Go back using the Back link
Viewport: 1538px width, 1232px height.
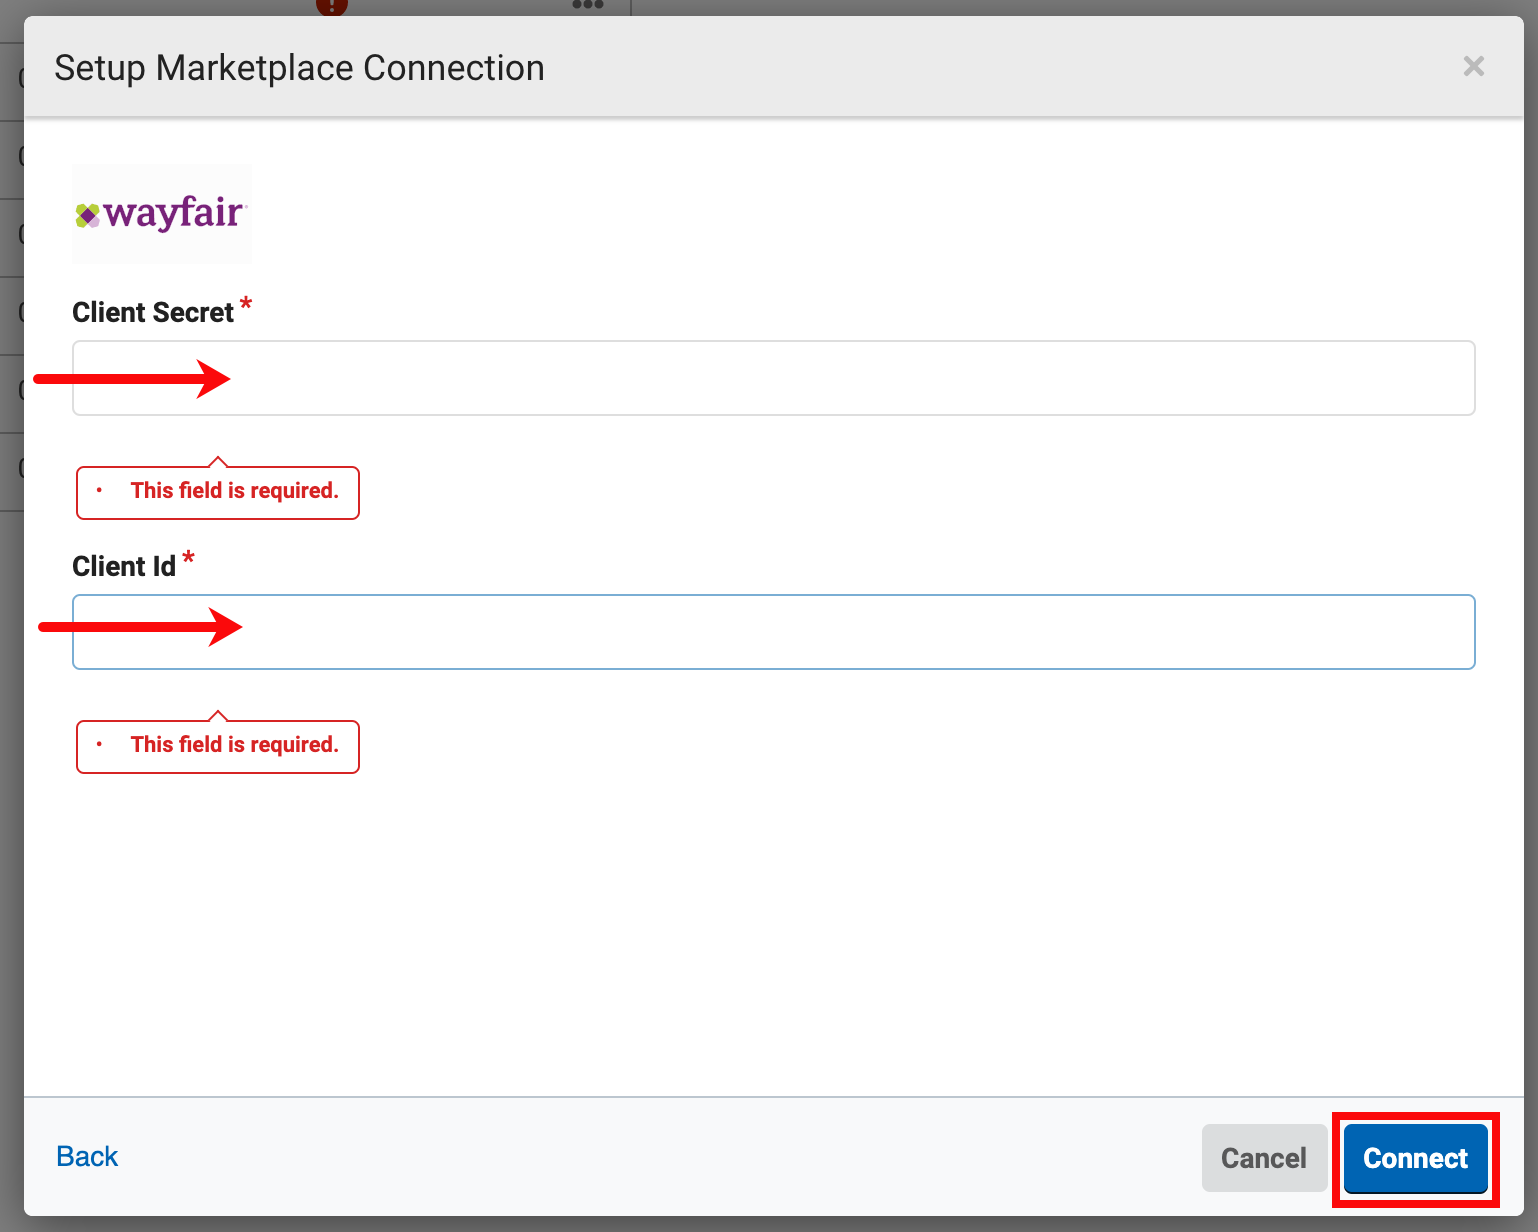click(87, 1157)
